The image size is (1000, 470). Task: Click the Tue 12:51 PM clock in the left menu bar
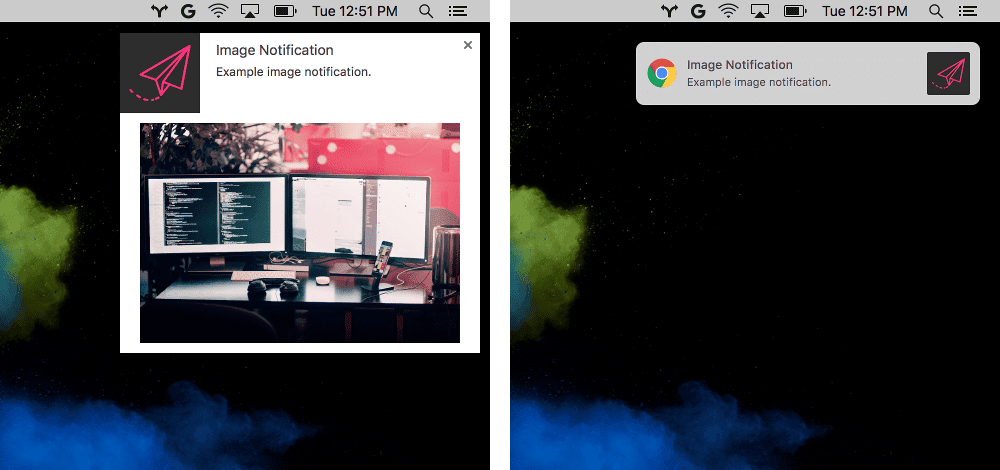pyautogui.click(x=355, y=11)
